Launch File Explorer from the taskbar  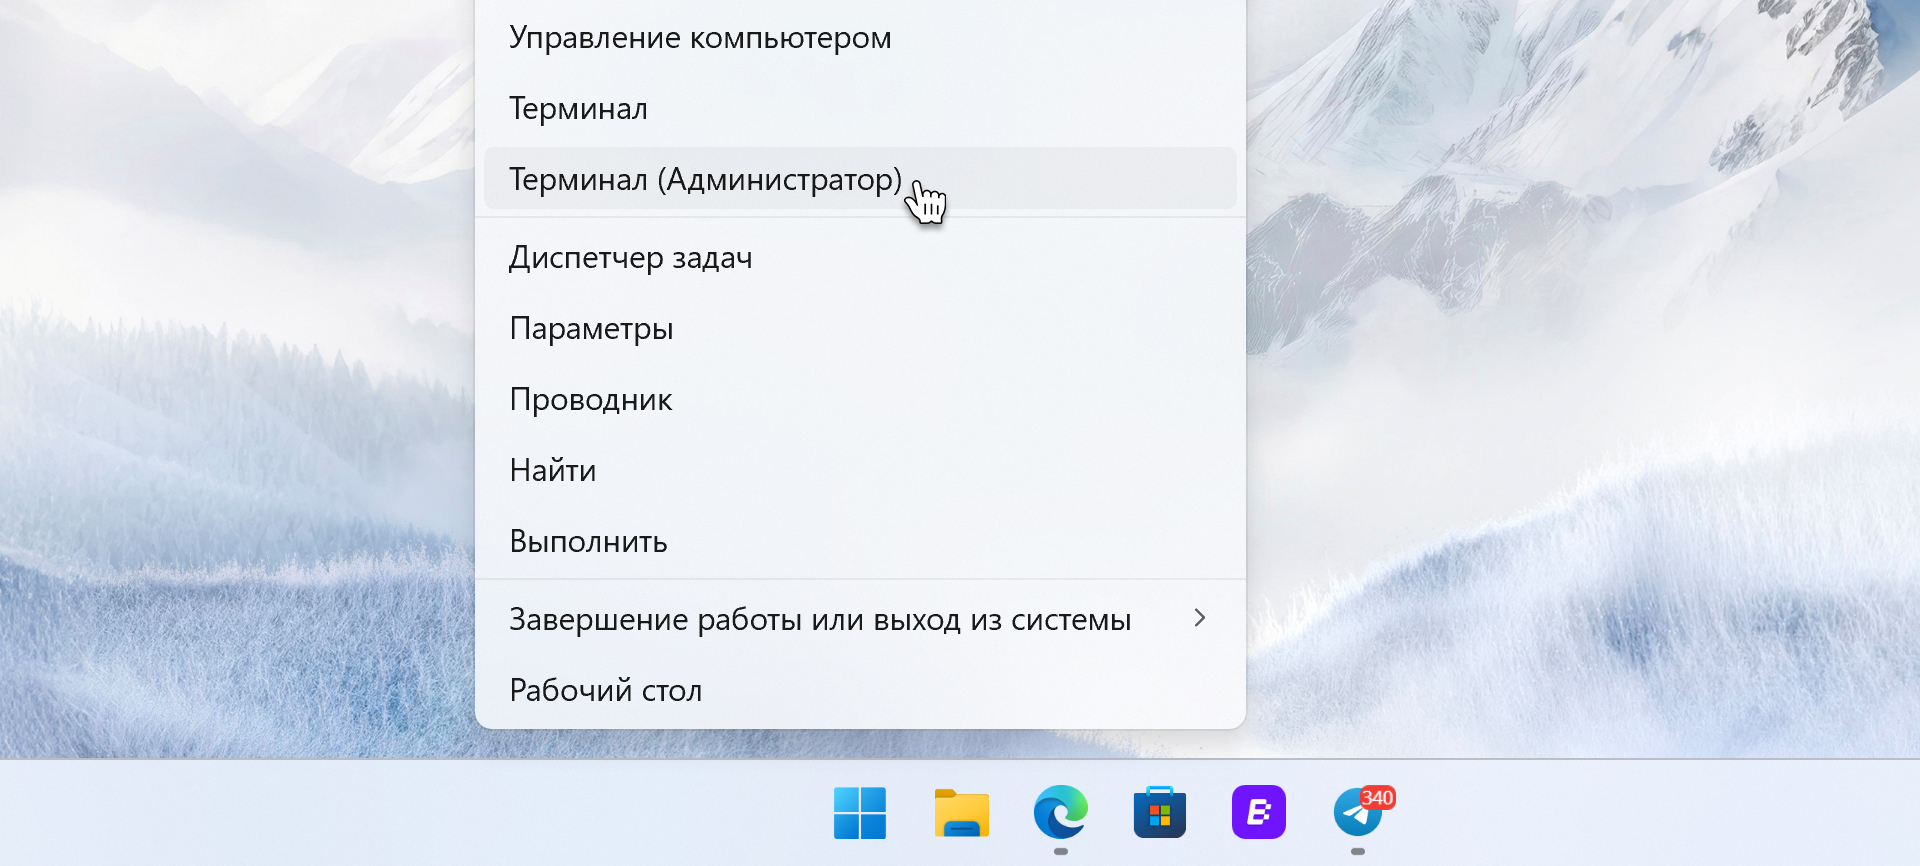click(961, 812)
